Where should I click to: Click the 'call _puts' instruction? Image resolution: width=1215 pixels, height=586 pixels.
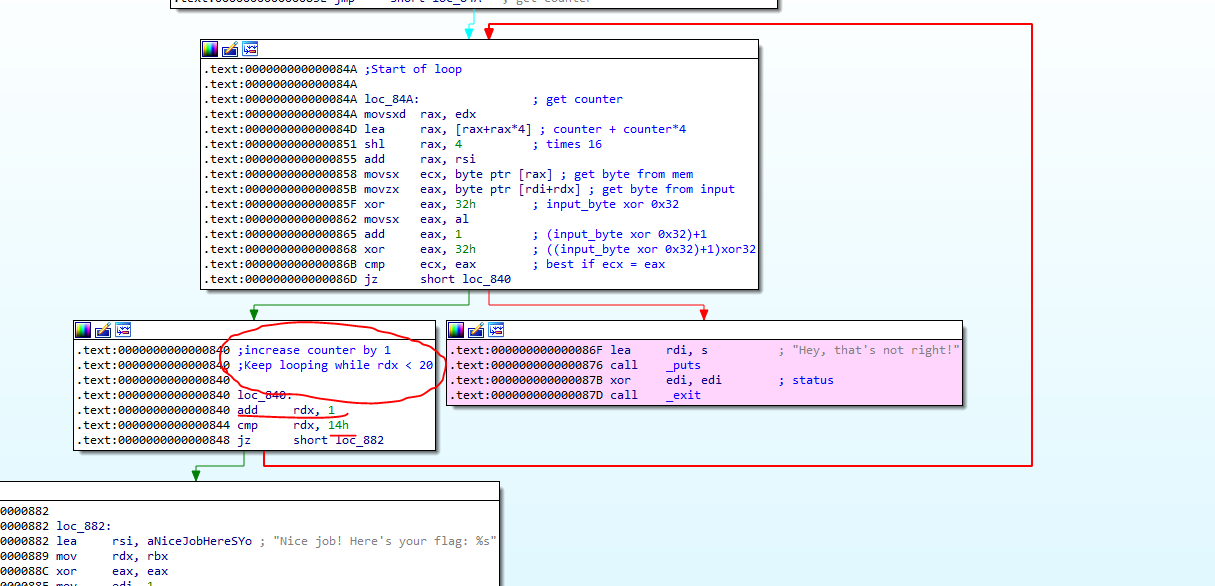tap(655, 365)
